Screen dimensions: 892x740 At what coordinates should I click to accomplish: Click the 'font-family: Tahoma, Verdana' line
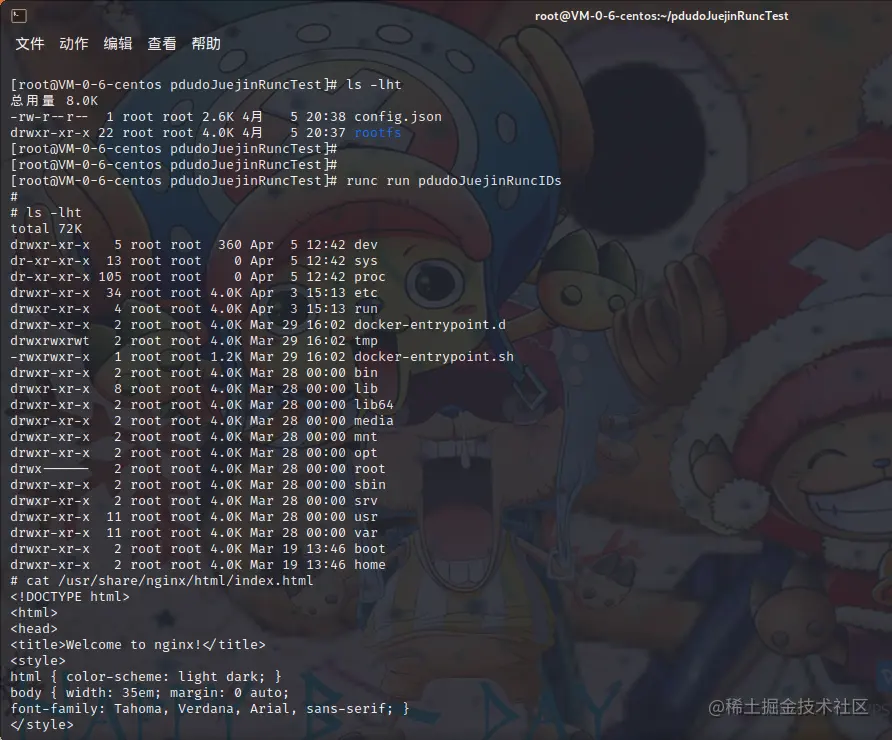tap(209, 708)
